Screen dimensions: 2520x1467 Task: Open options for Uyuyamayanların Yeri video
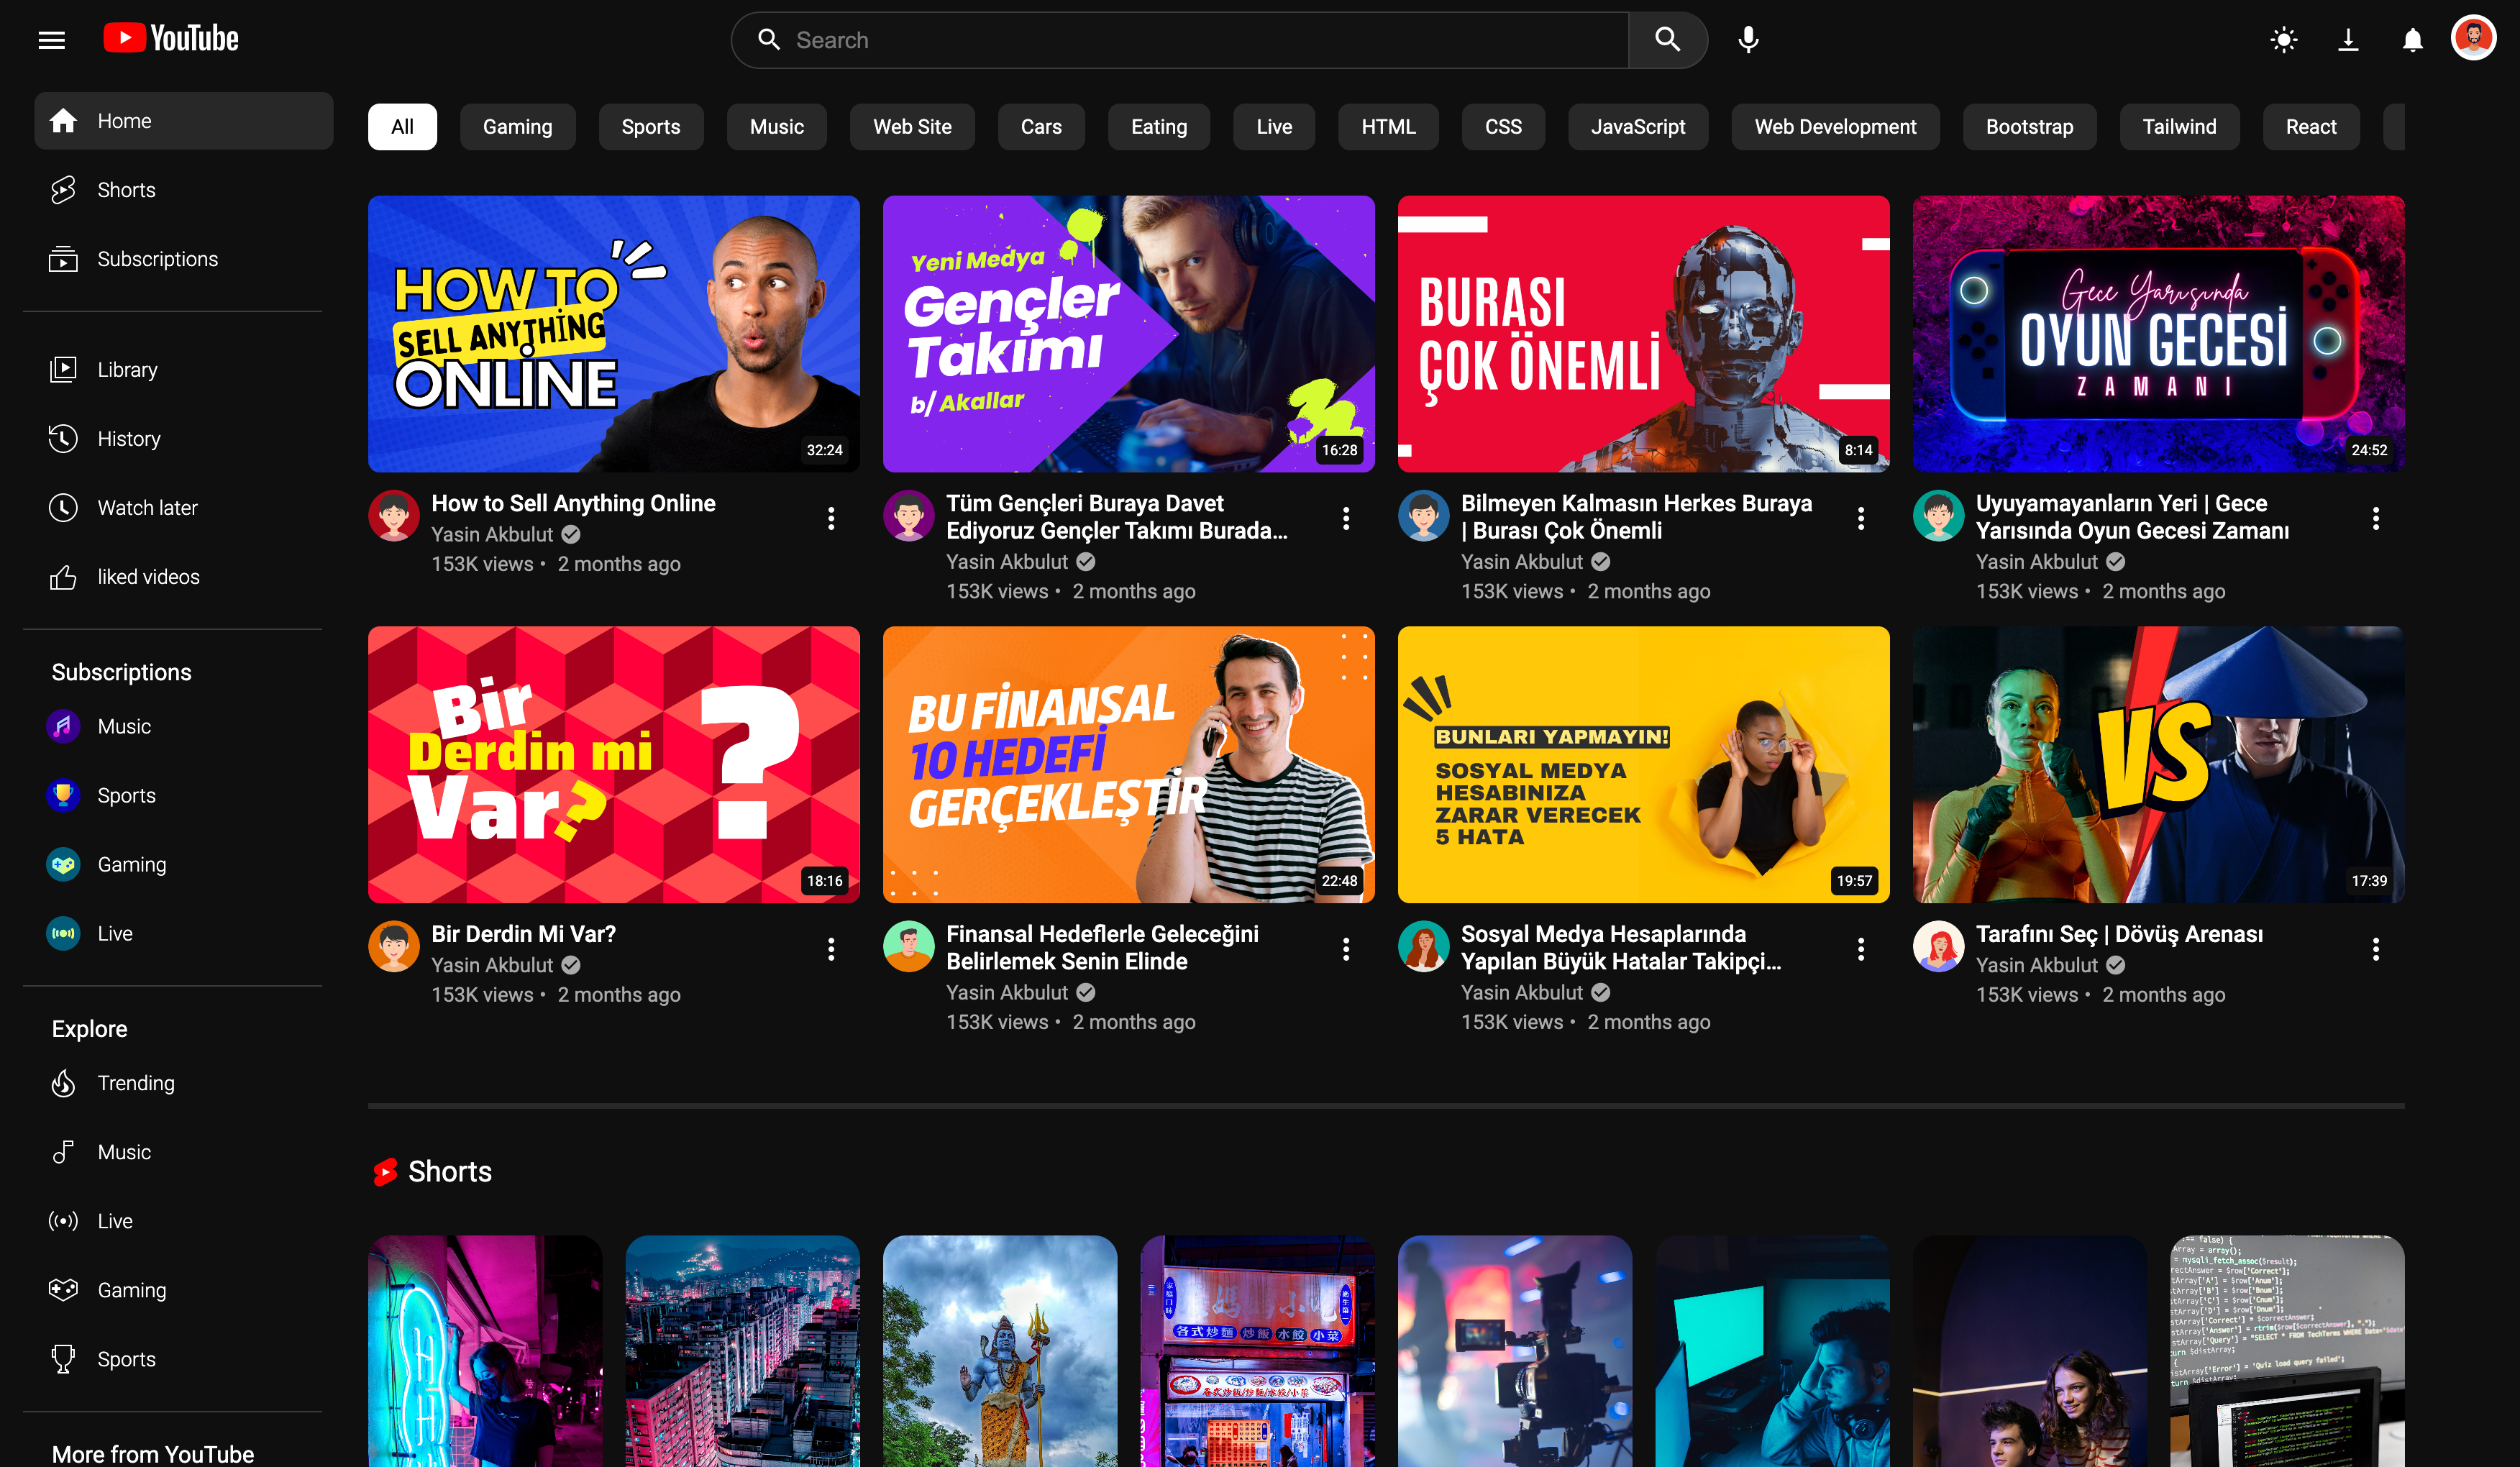2376,518
